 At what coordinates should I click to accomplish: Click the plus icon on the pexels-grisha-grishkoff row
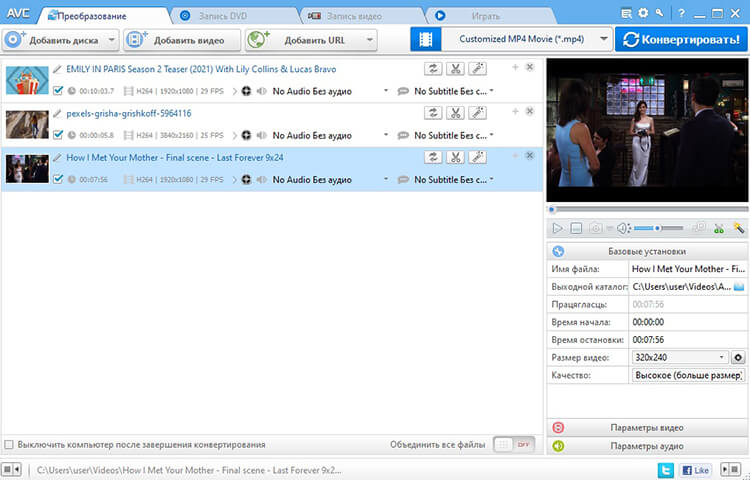click(515, 111)
